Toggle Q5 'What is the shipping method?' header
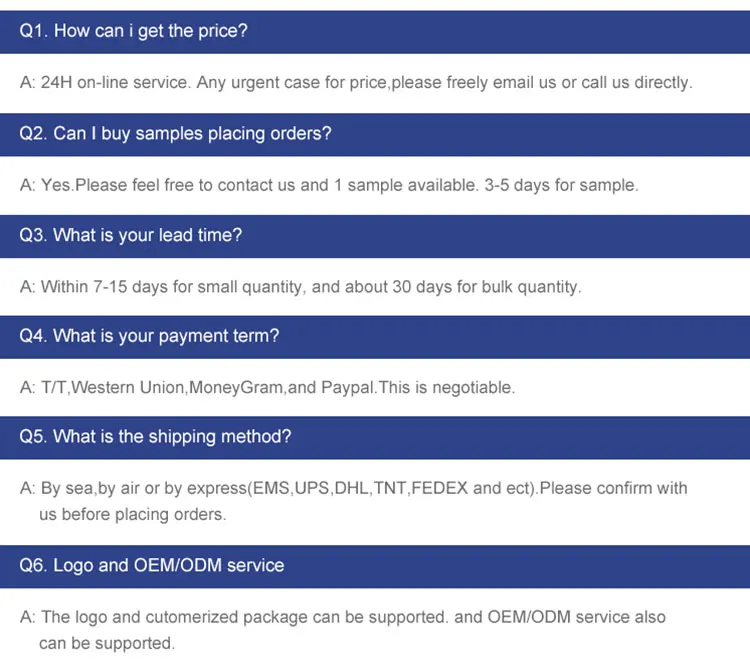 coord(374,438)
